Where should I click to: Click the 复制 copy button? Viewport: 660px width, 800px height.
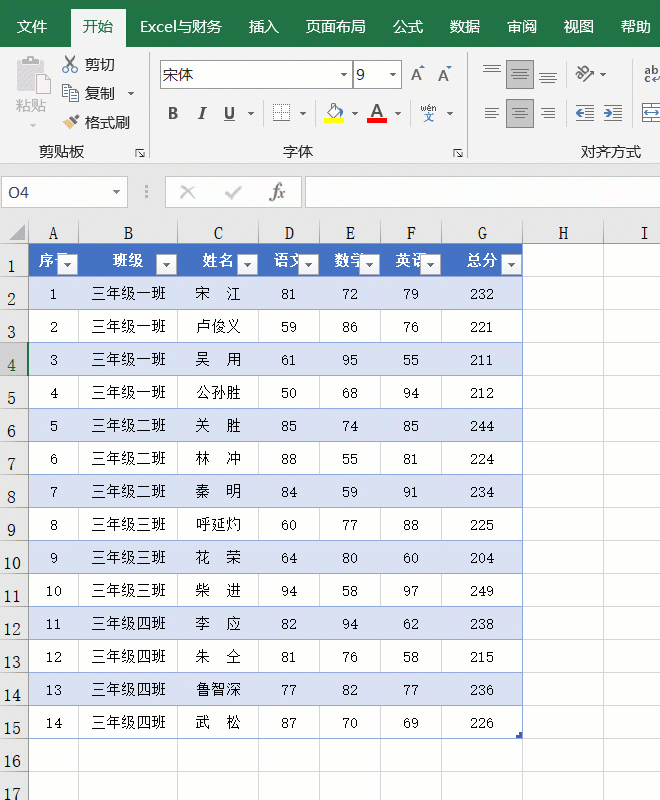pyautogui.click(x=90, y=93)
